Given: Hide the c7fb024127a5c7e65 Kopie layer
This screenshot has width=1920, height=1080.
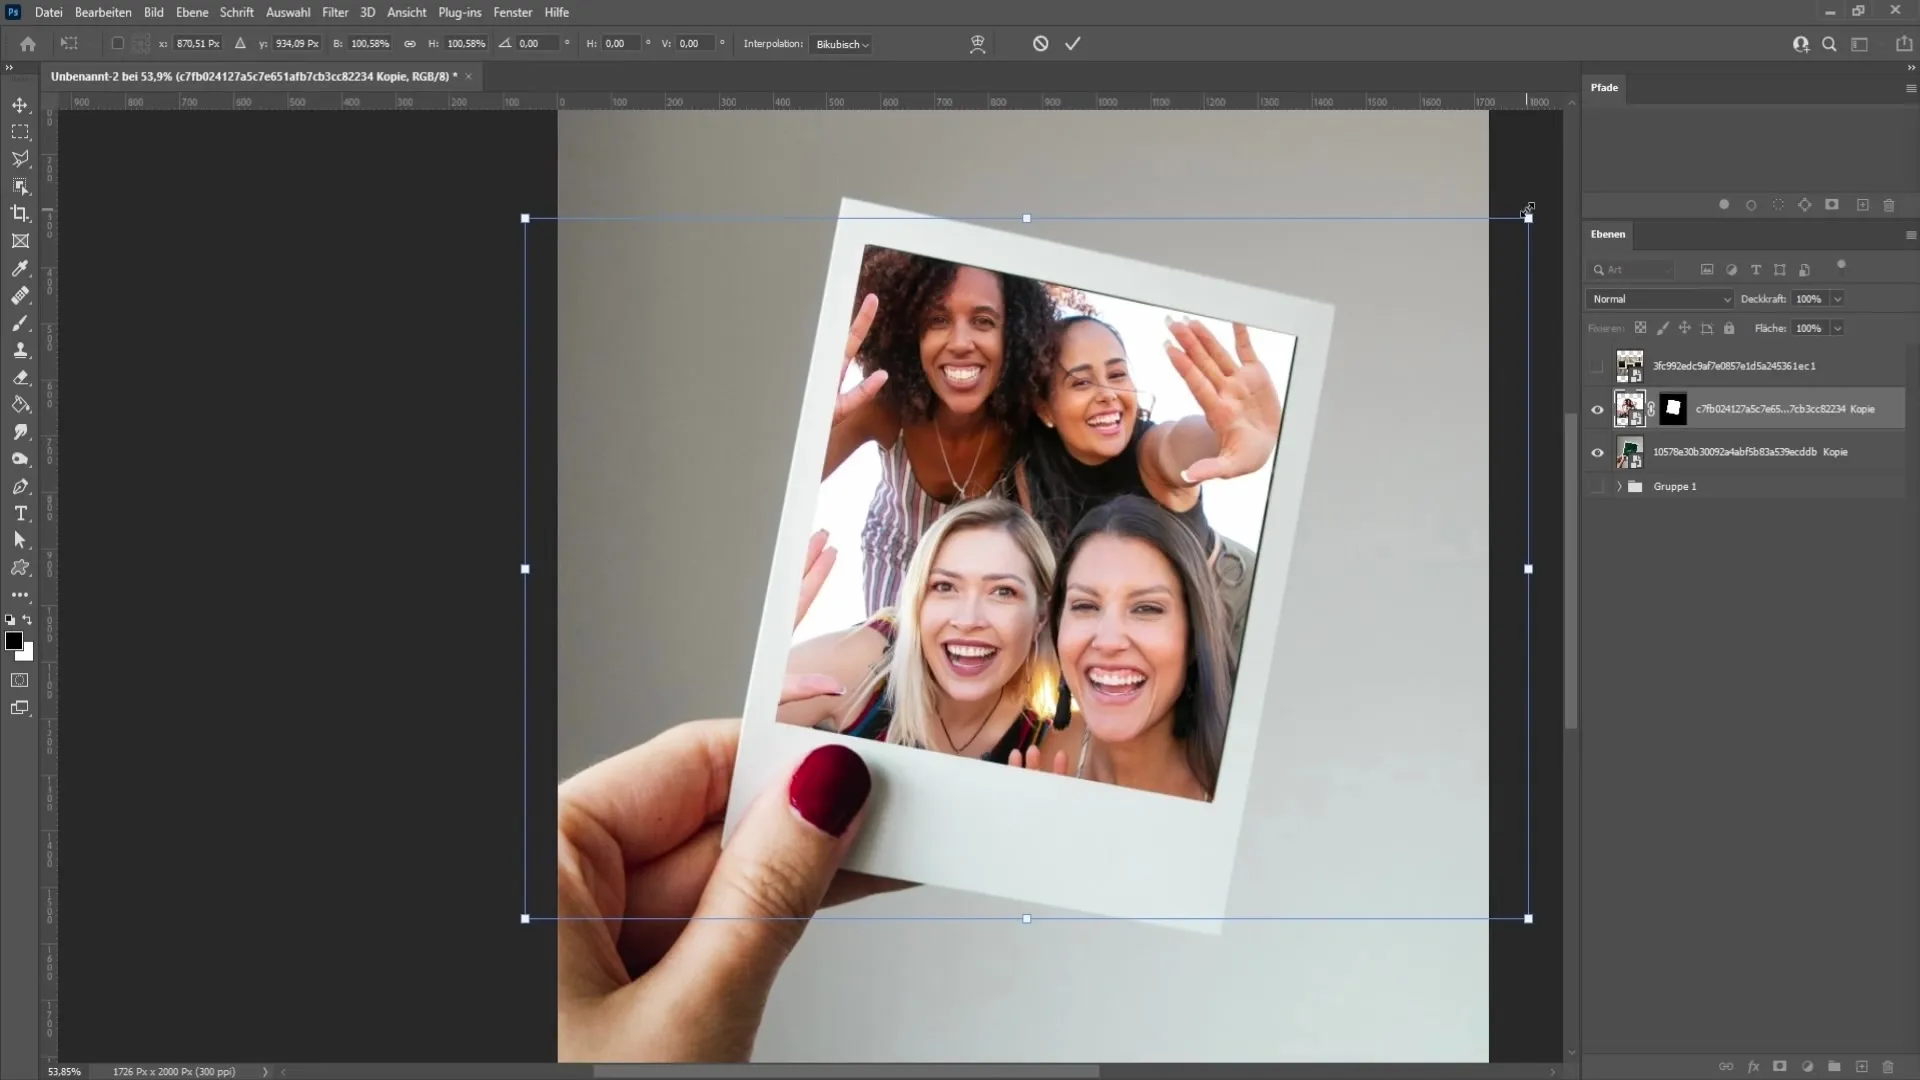Looking at the screenshot, I should tap(1597, 409).
